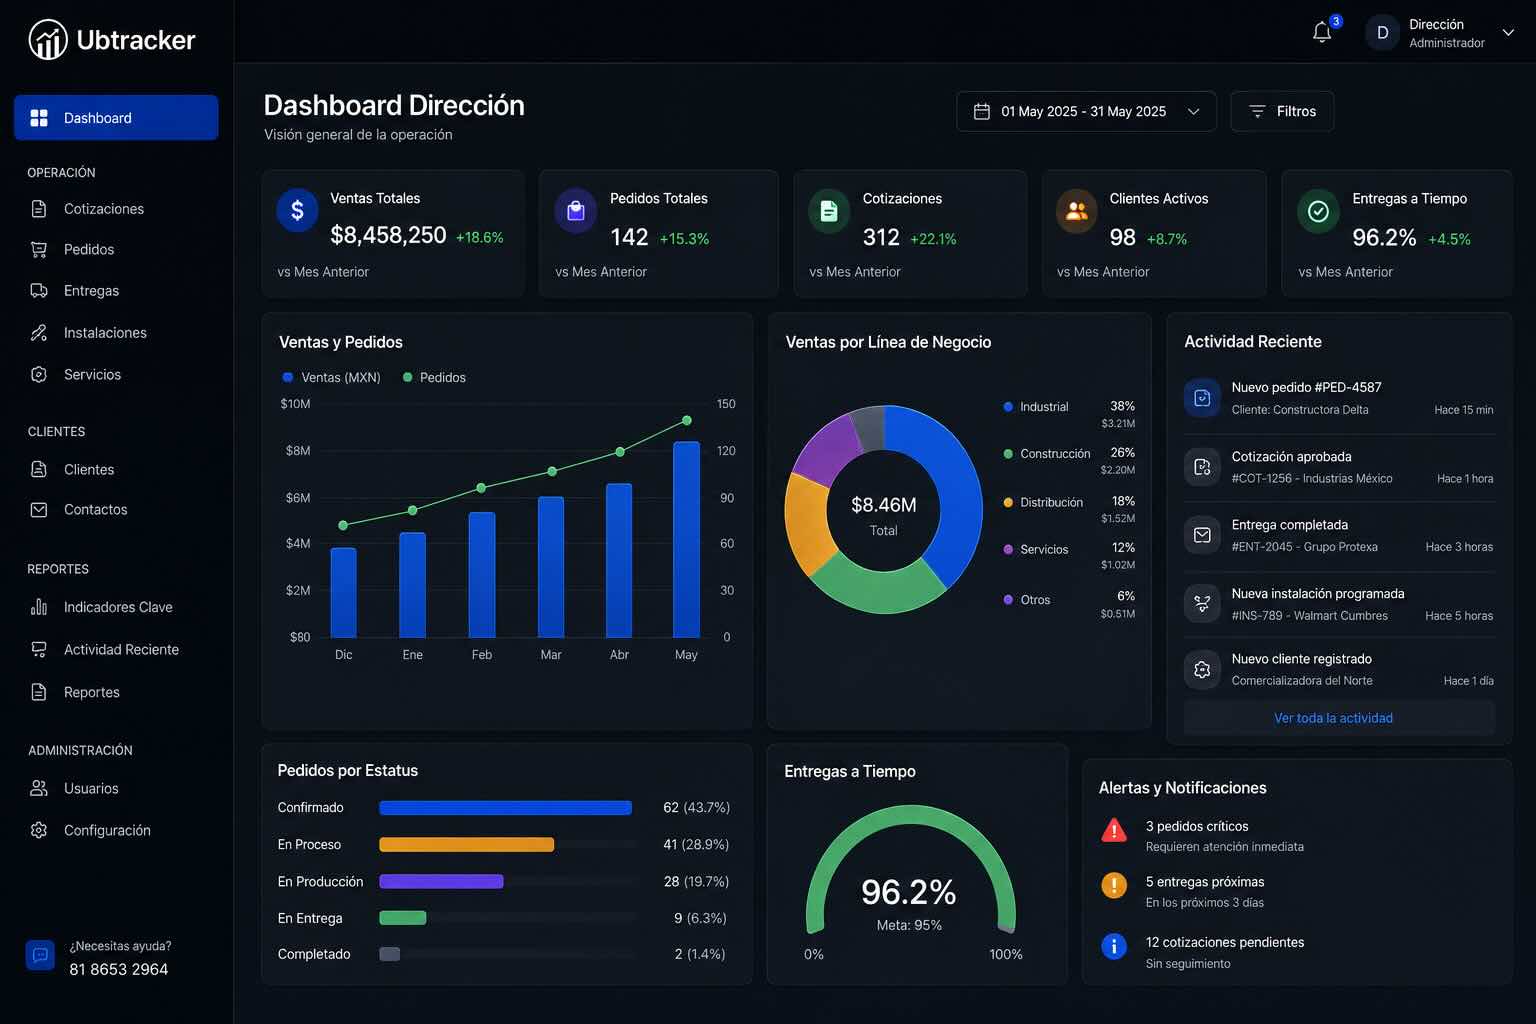Click the orange 5 entregas próximas icon
This screenshot has height=1024, width=1536.
tap(1114, 886)
